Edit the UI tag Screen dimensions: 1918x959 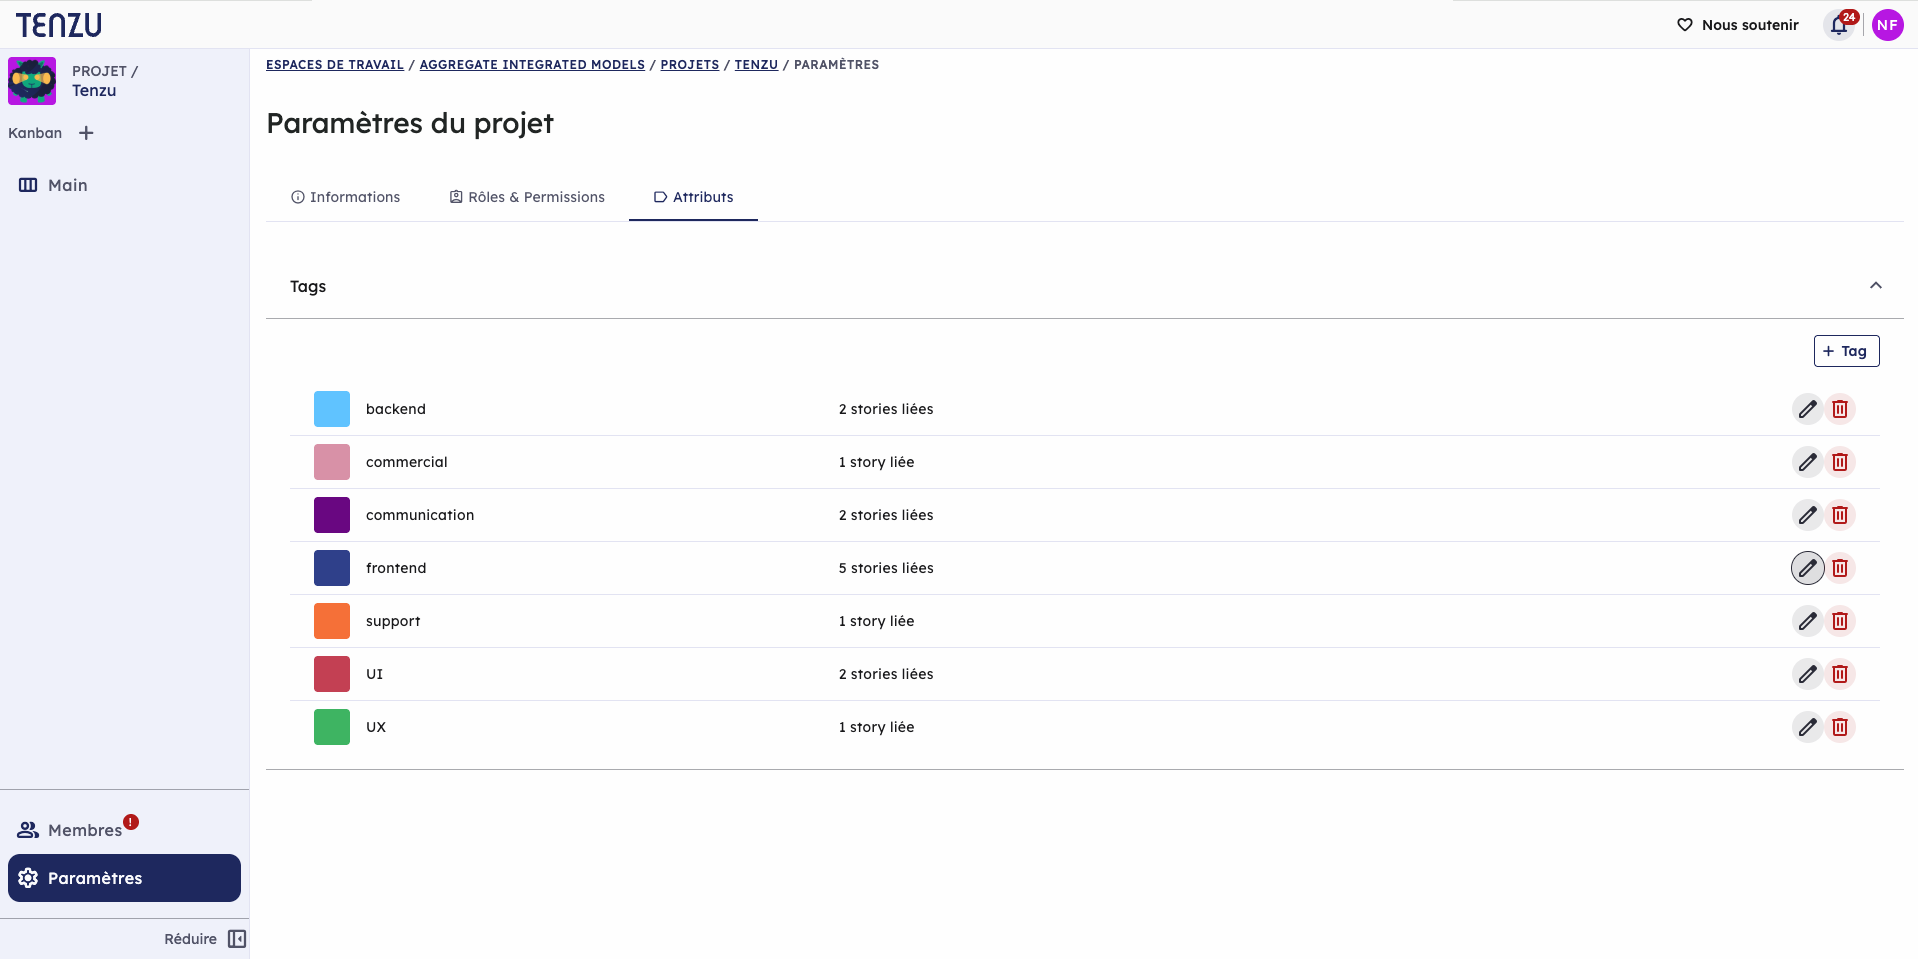pyautogui.click(x=1807, y=674)
